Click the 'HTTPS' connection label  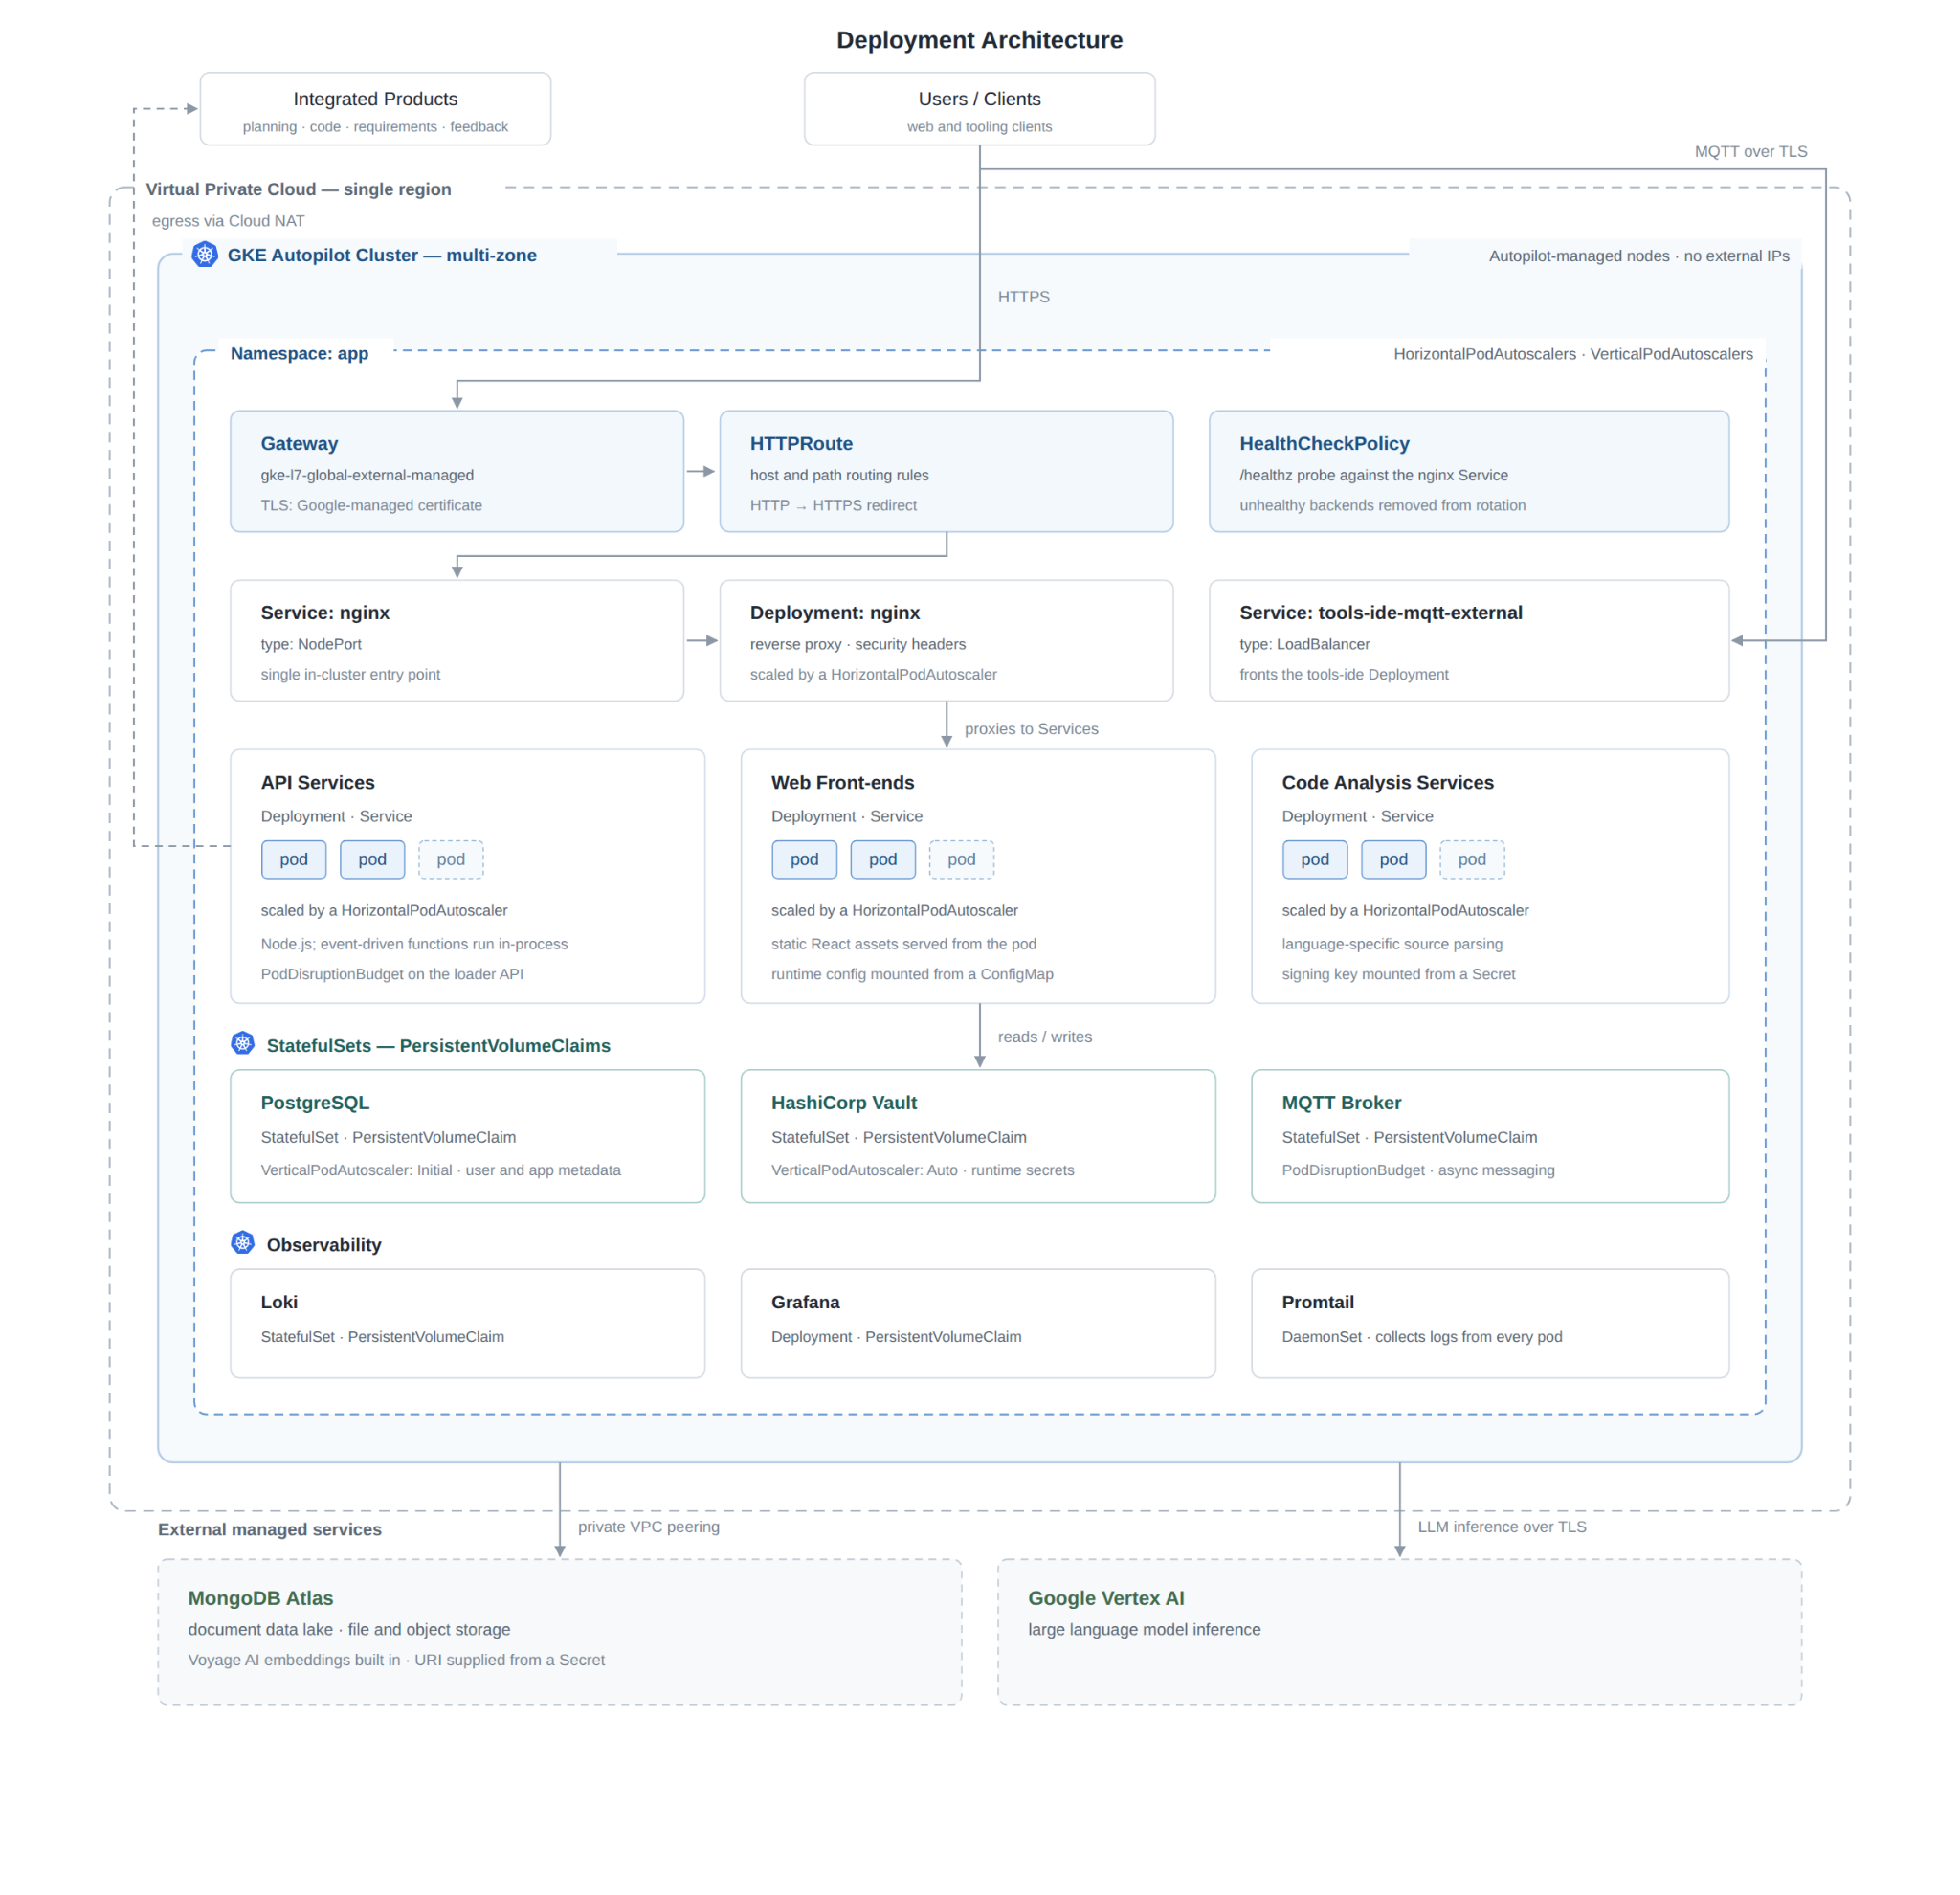click(1023, 297)
